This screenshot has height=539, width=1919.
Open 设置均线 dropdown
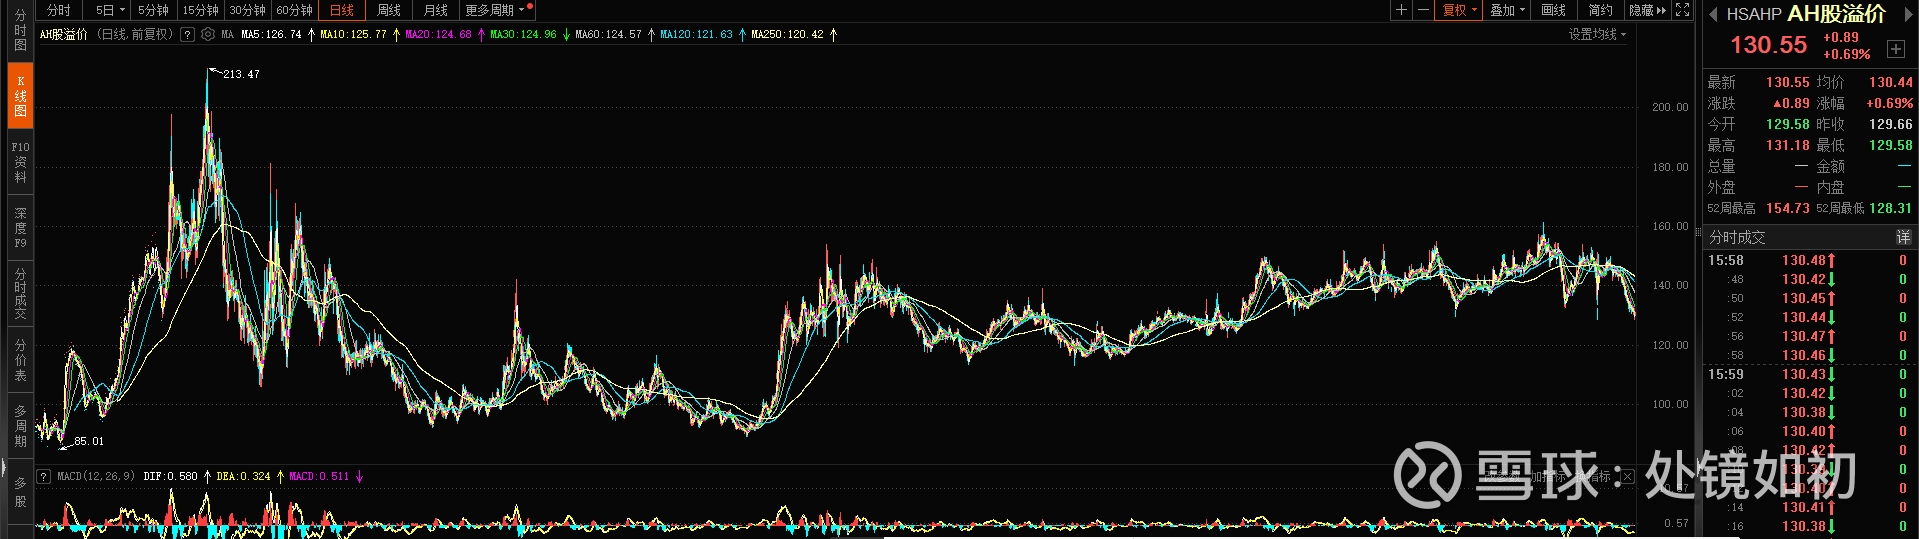(x=1597, y=34)
